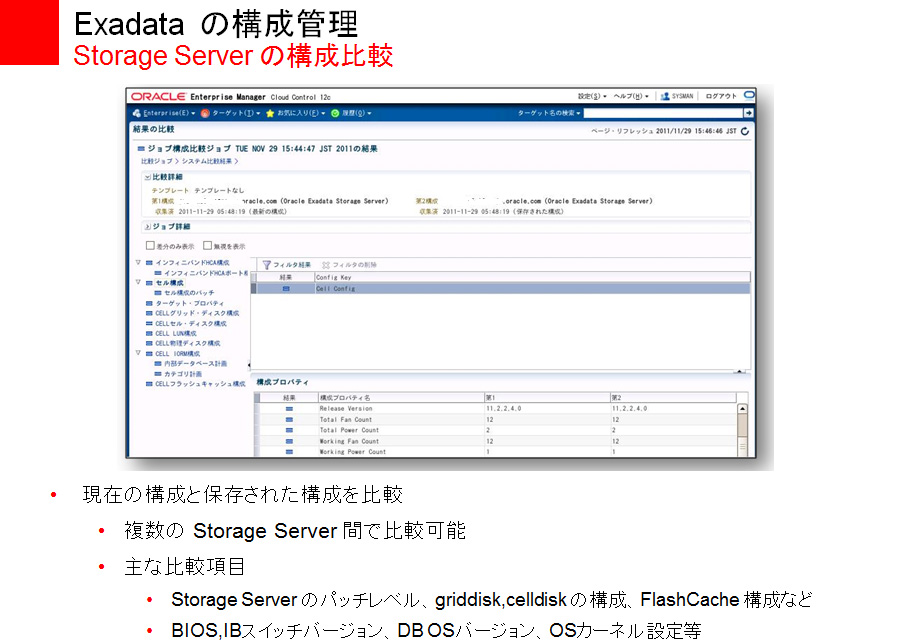
Task: Click the システム比較結果 breadcrumb link
Action: coord(206,161)
